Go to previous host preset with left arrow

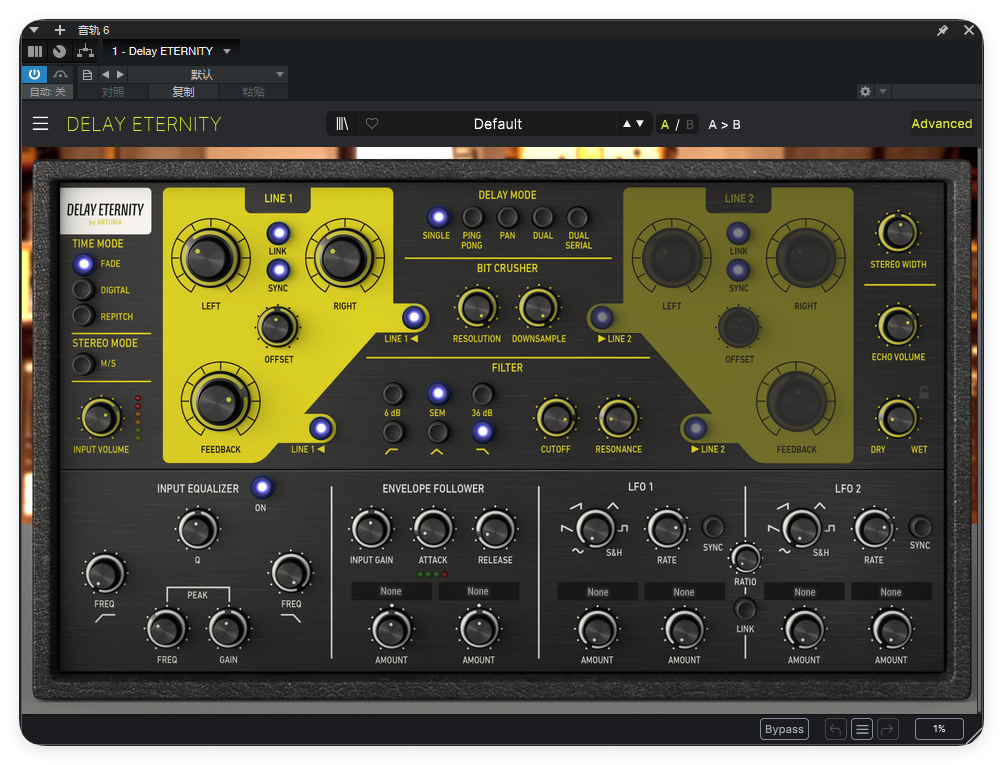tap(106, 75)
